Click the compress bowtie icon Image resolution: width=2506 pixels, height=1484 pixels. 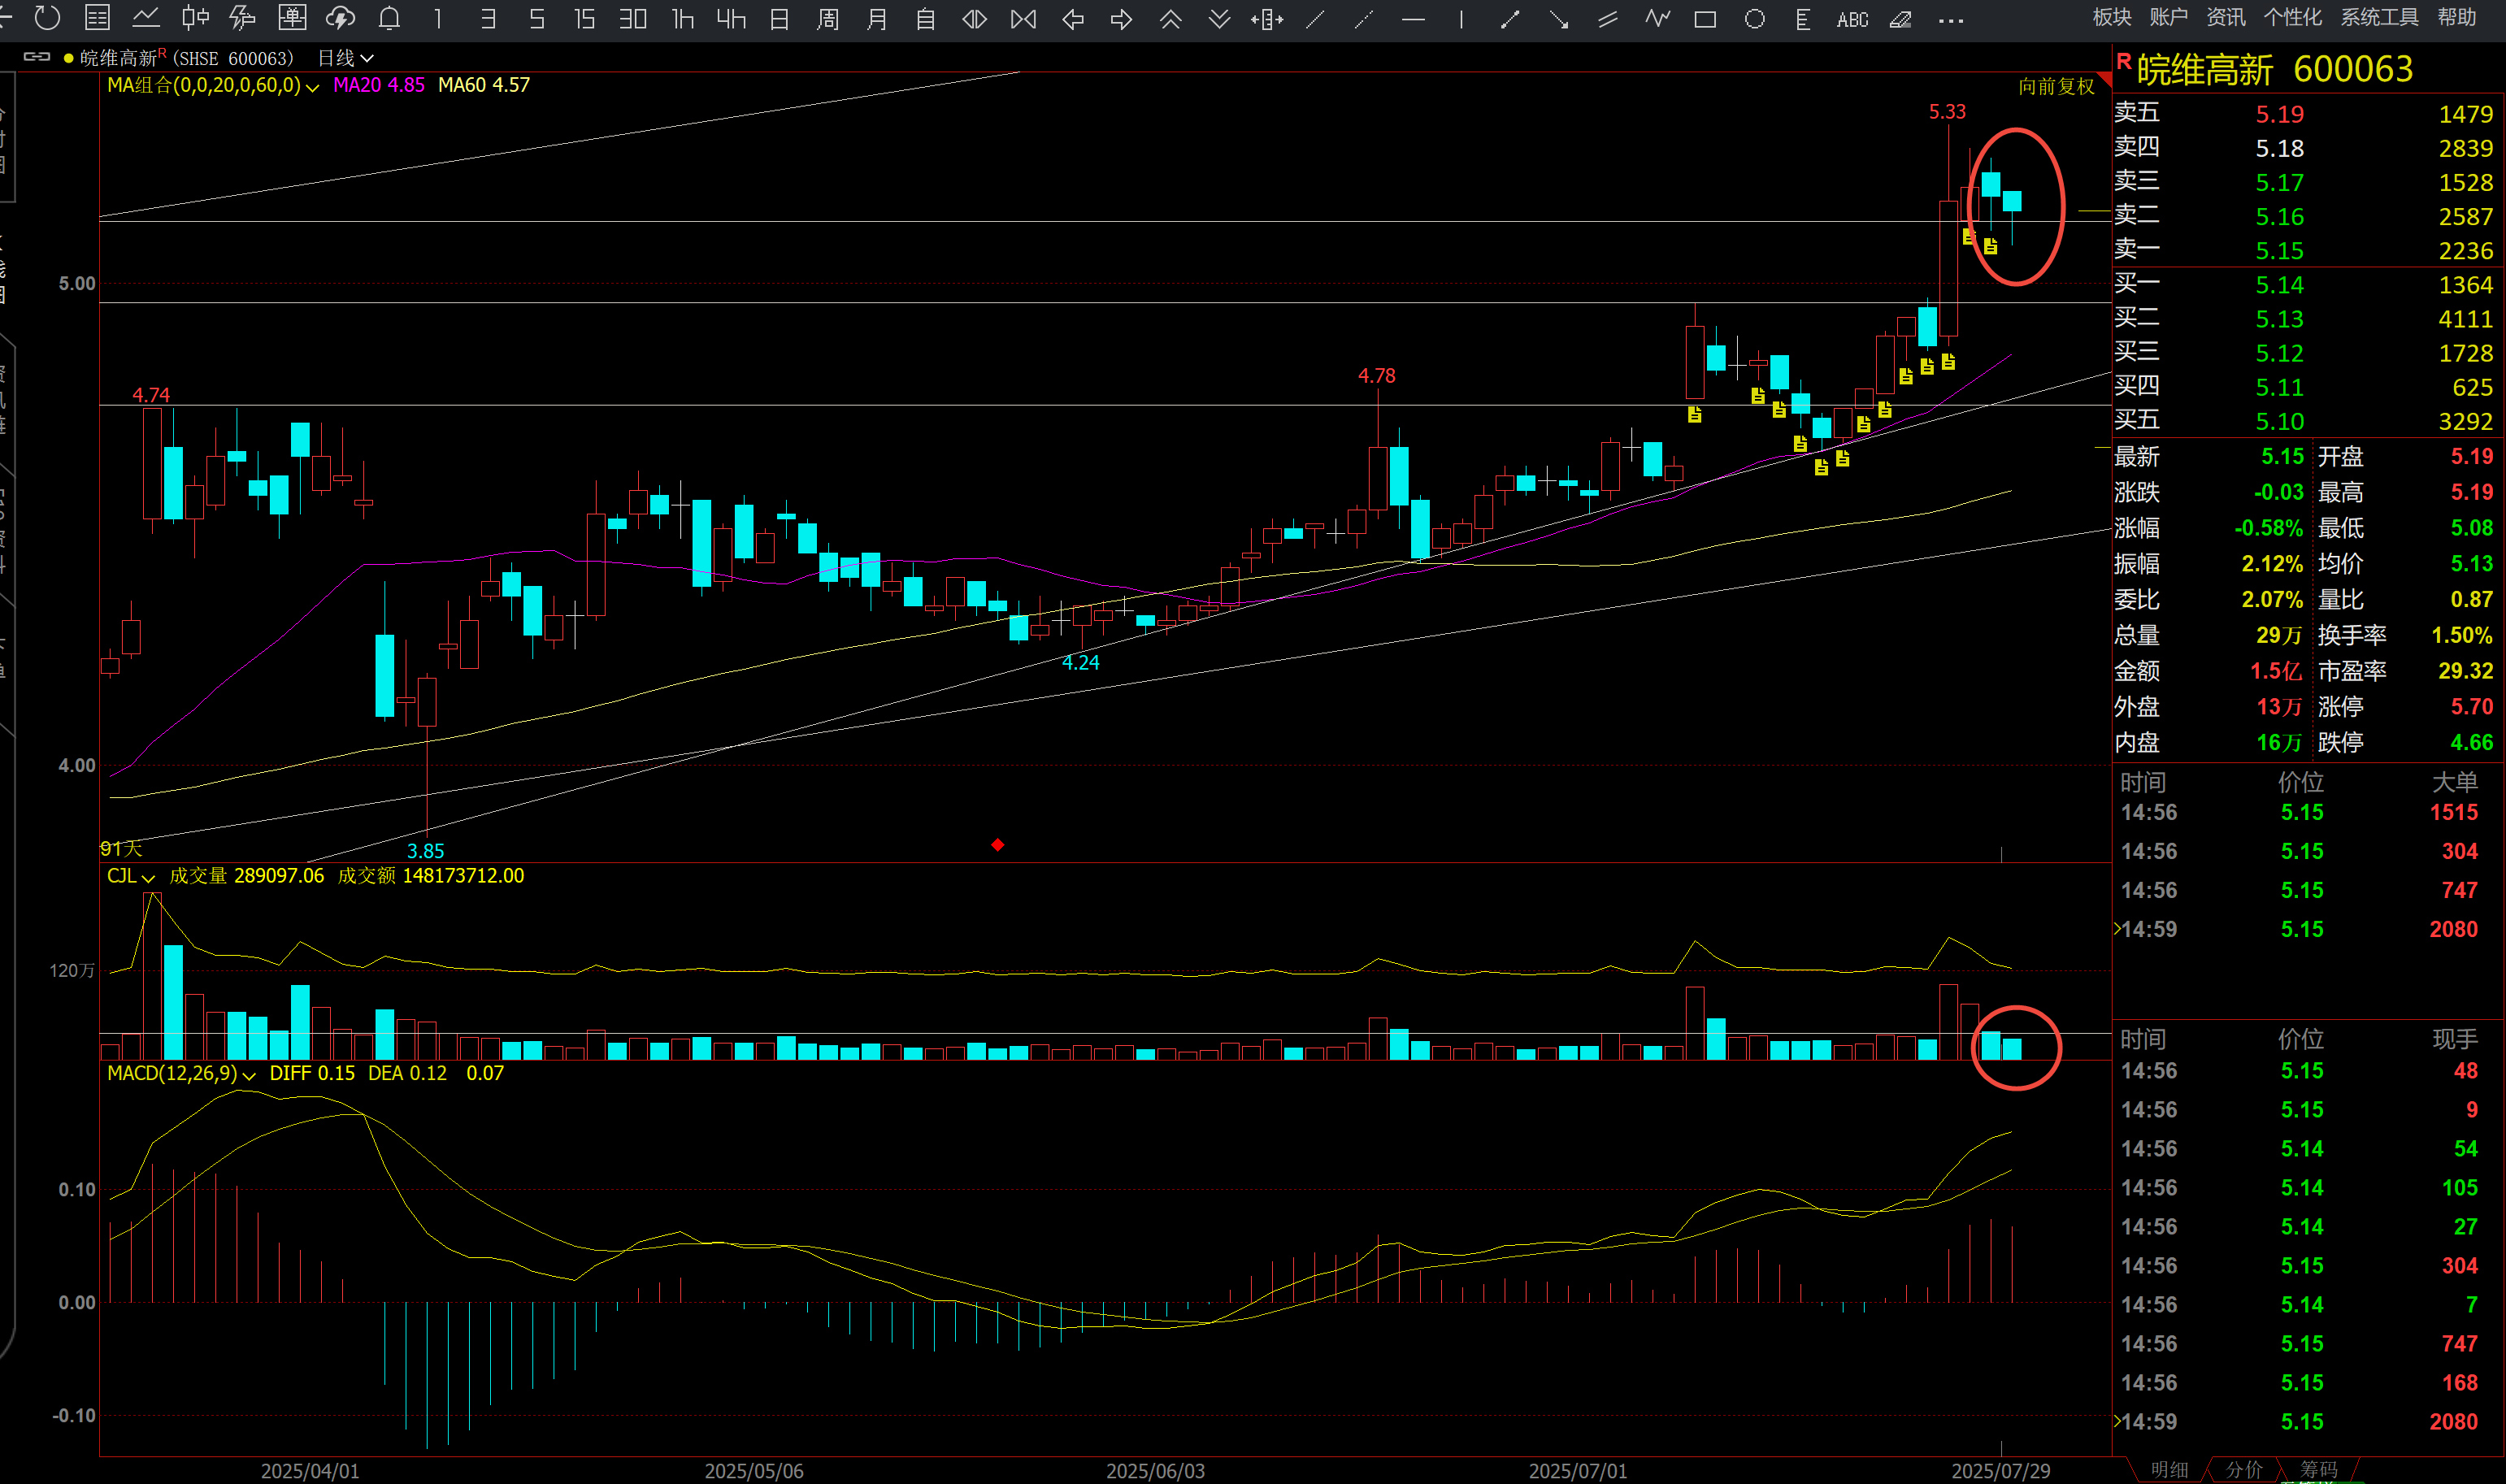(1024, 19)
